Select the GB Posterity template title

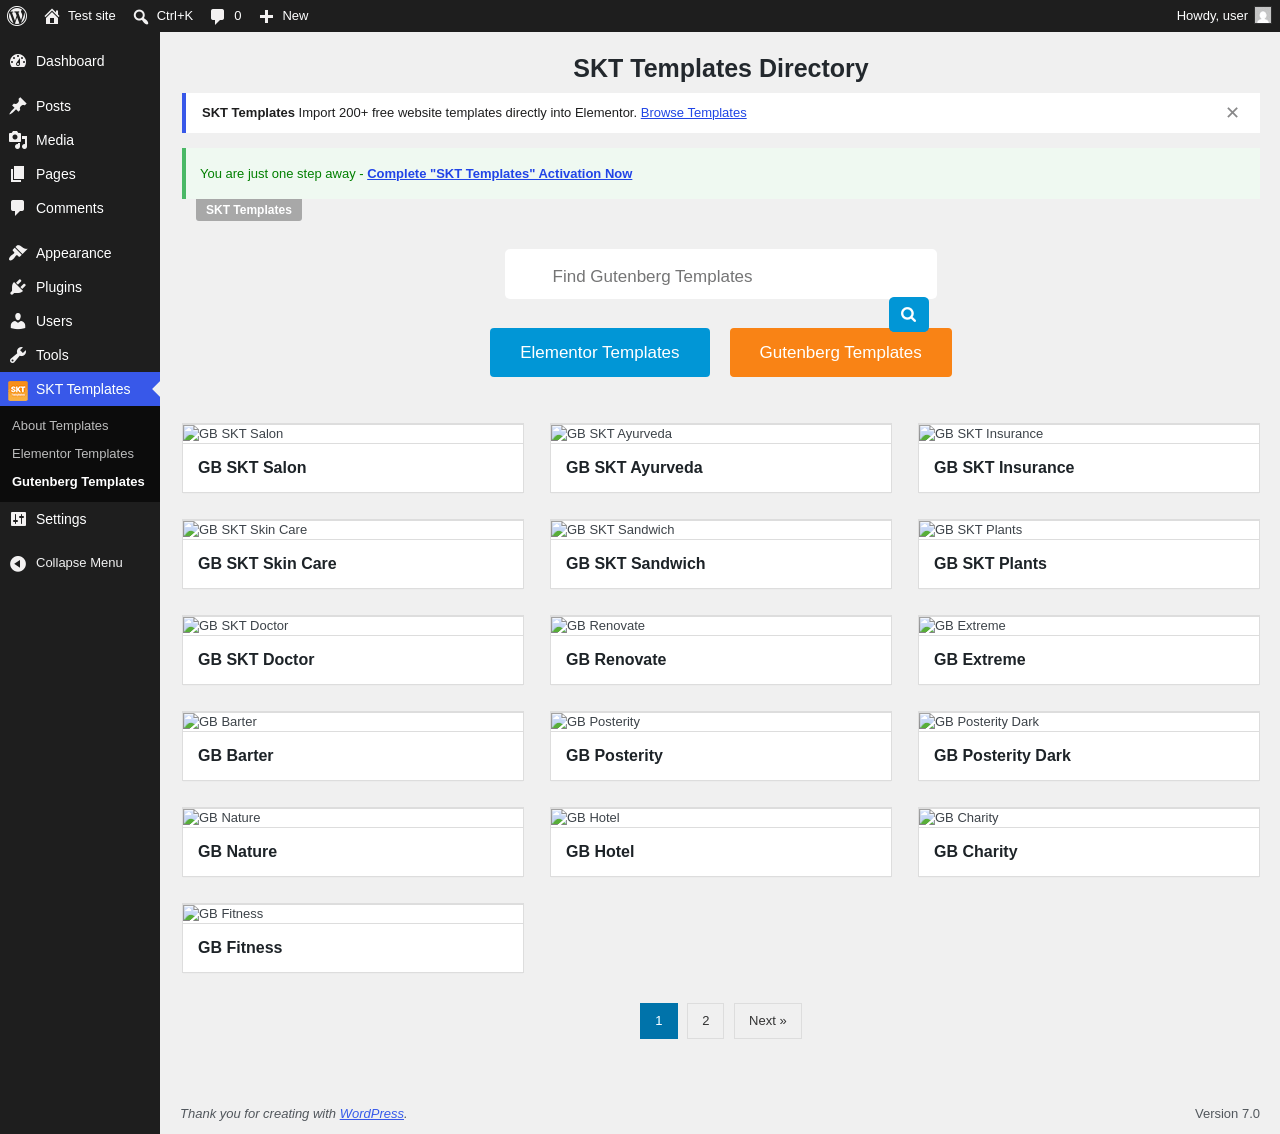pyautogui.click(x=614, y=756)
